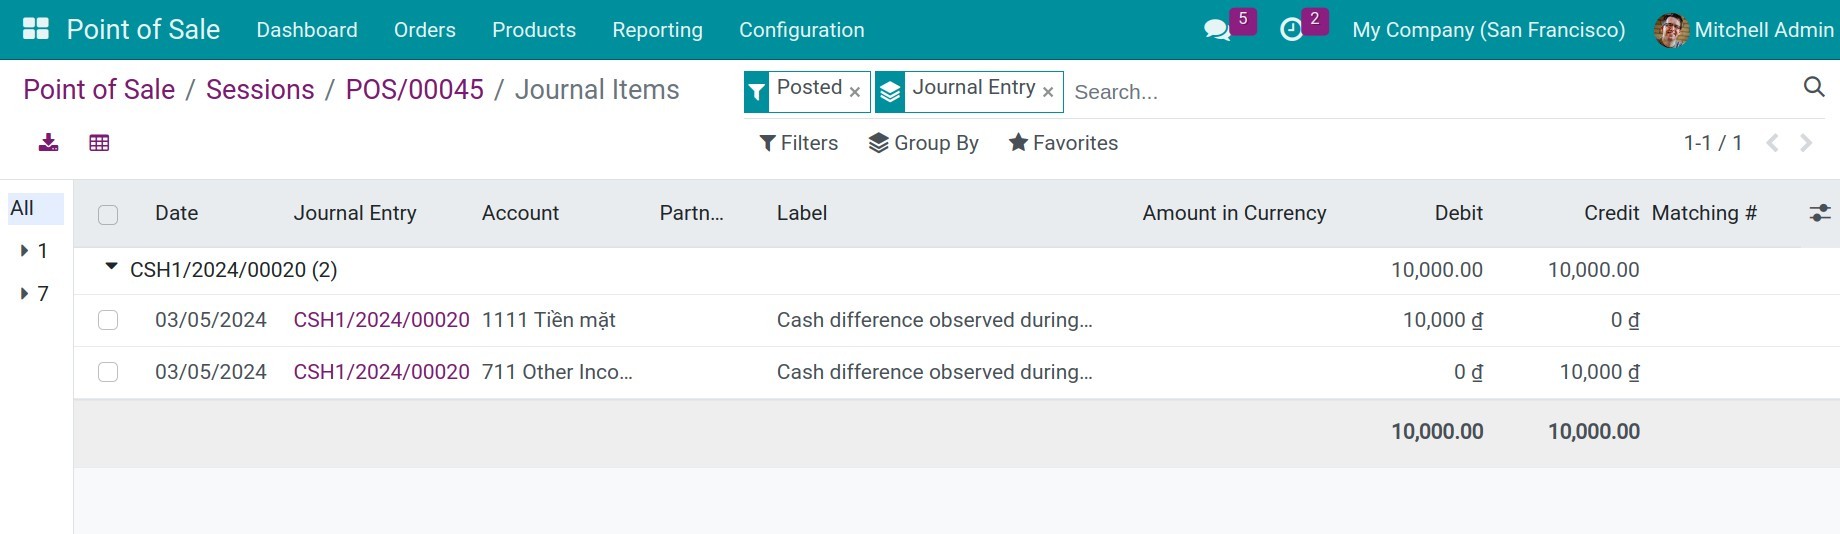Viewport: 1840px width, 534px height.
Task: Go to next page arrow
Action: tap(1806, 143)
